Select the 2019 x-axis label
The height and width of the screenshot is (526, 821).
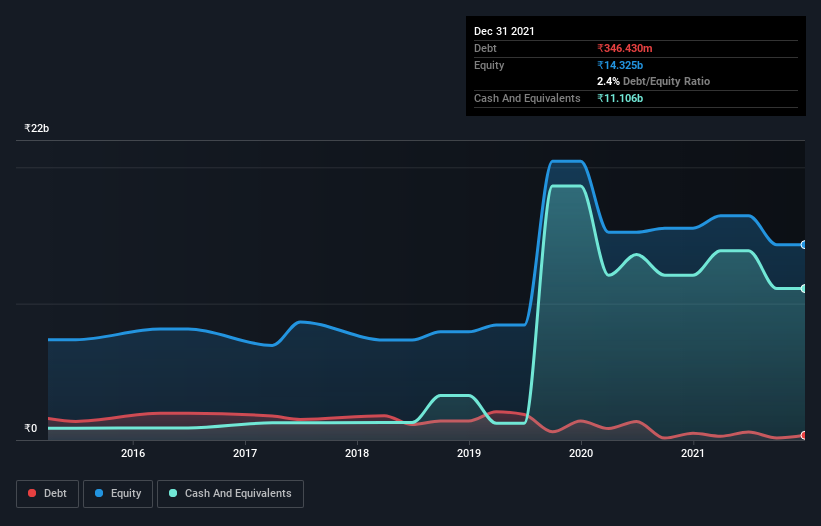coord(469,453)
